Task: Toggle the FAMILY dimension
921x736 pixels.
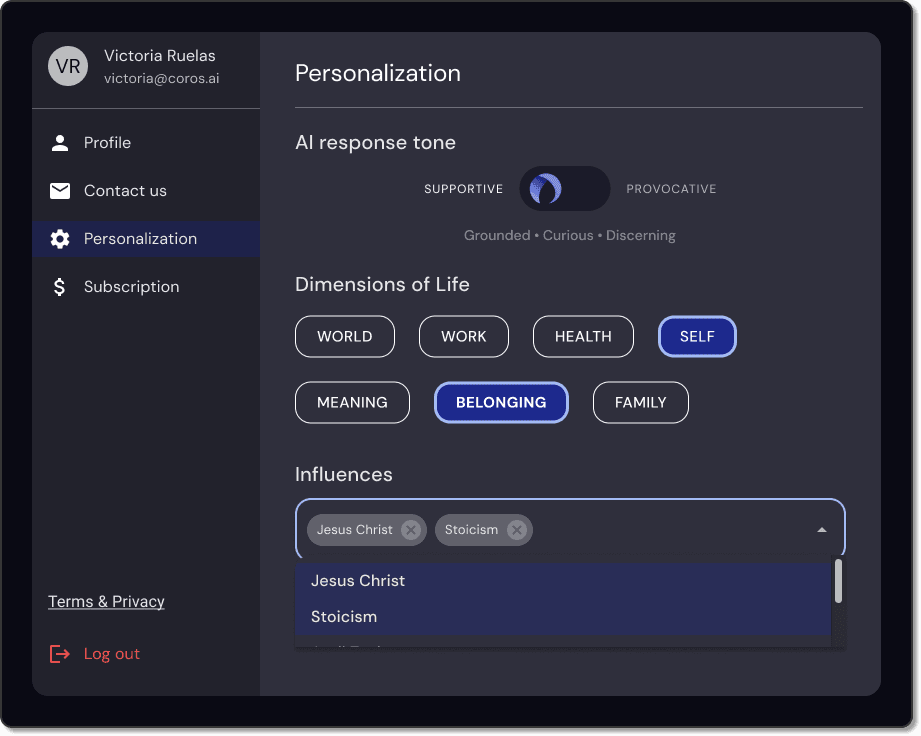Action: [641, 402]
